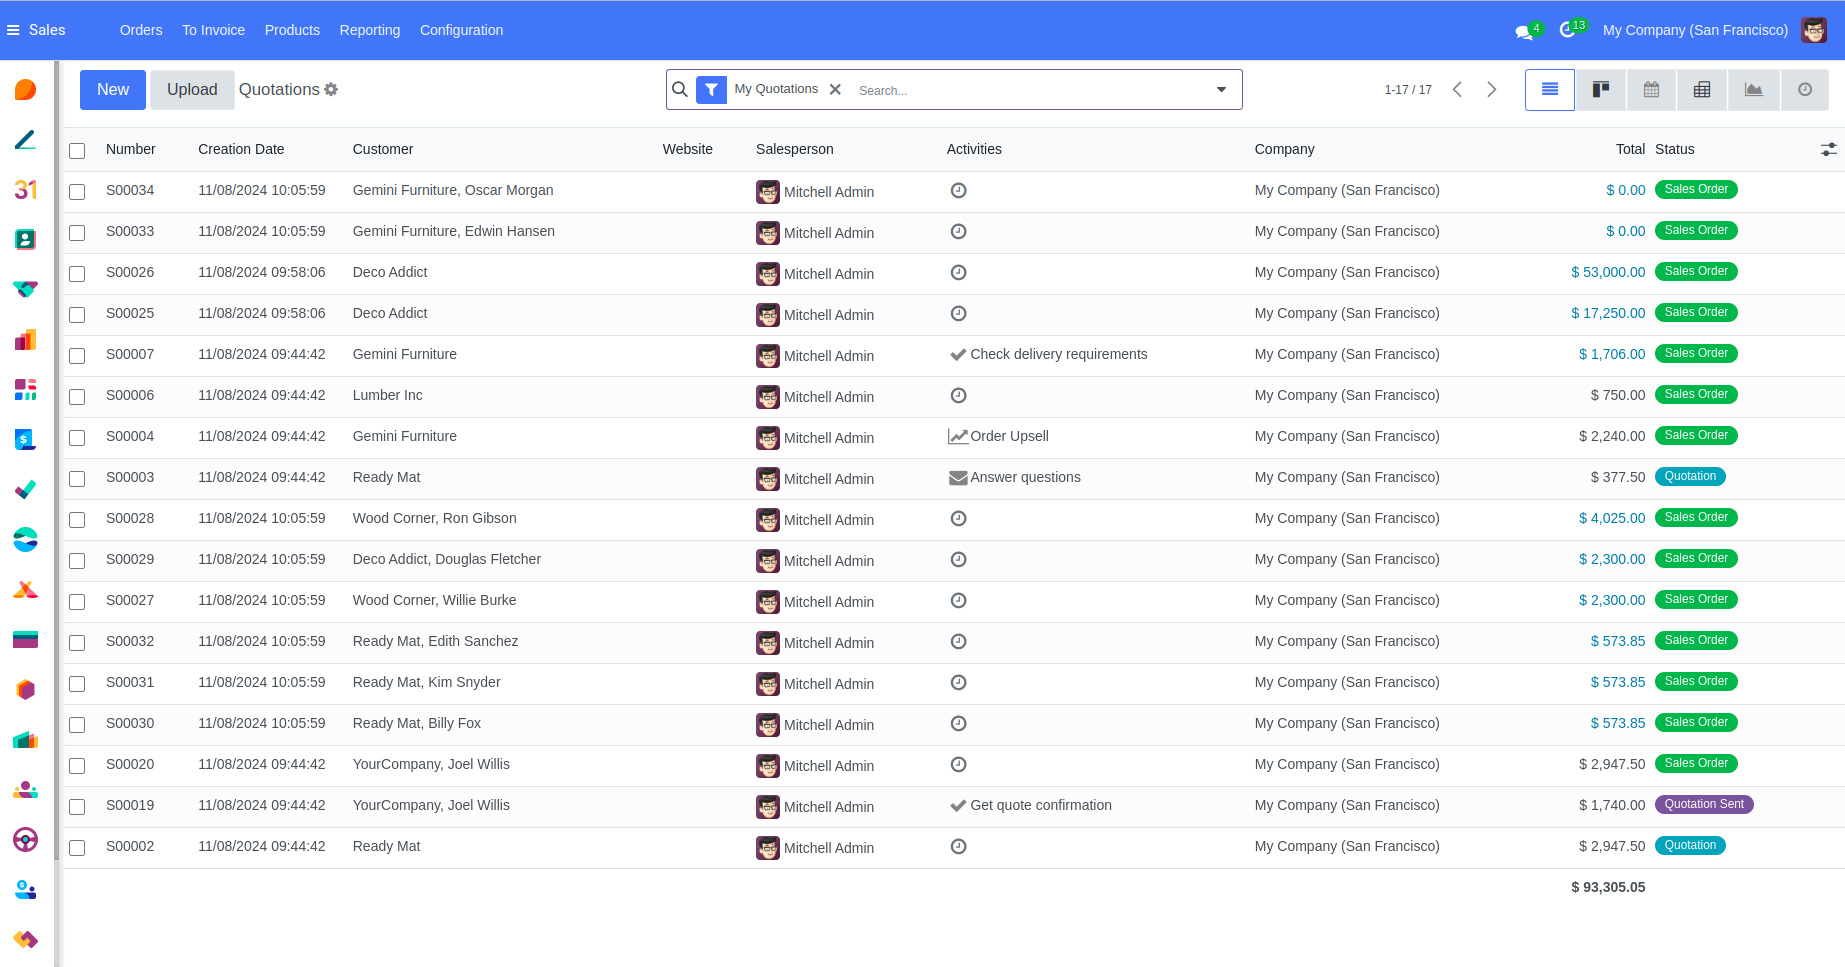Screen dimensions: 1845x967
Task: Tick the select-all header checkbox
Action: pyautogui.click(x=77, y=151)
